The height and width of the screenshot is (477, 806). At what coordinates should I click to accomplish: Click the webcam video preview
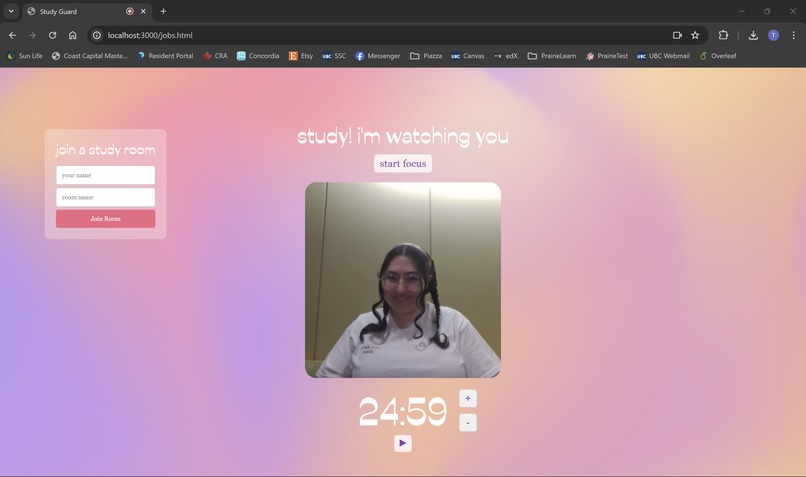coord(402,280)
